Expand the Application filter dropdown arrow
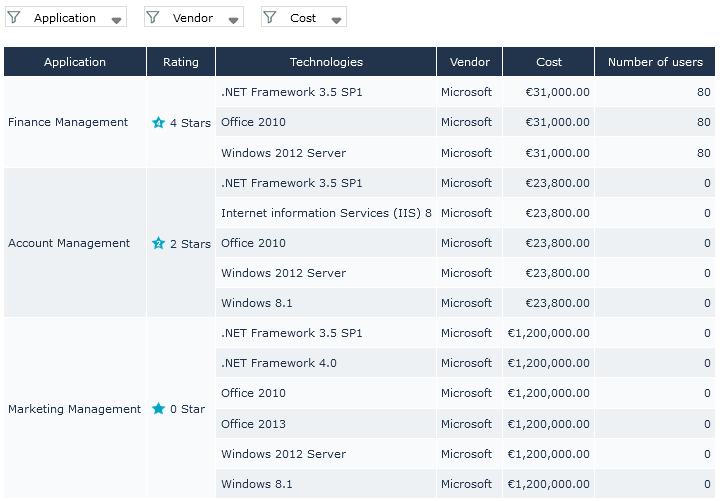Viewport: 720px width, 501px height. point(117,19)
